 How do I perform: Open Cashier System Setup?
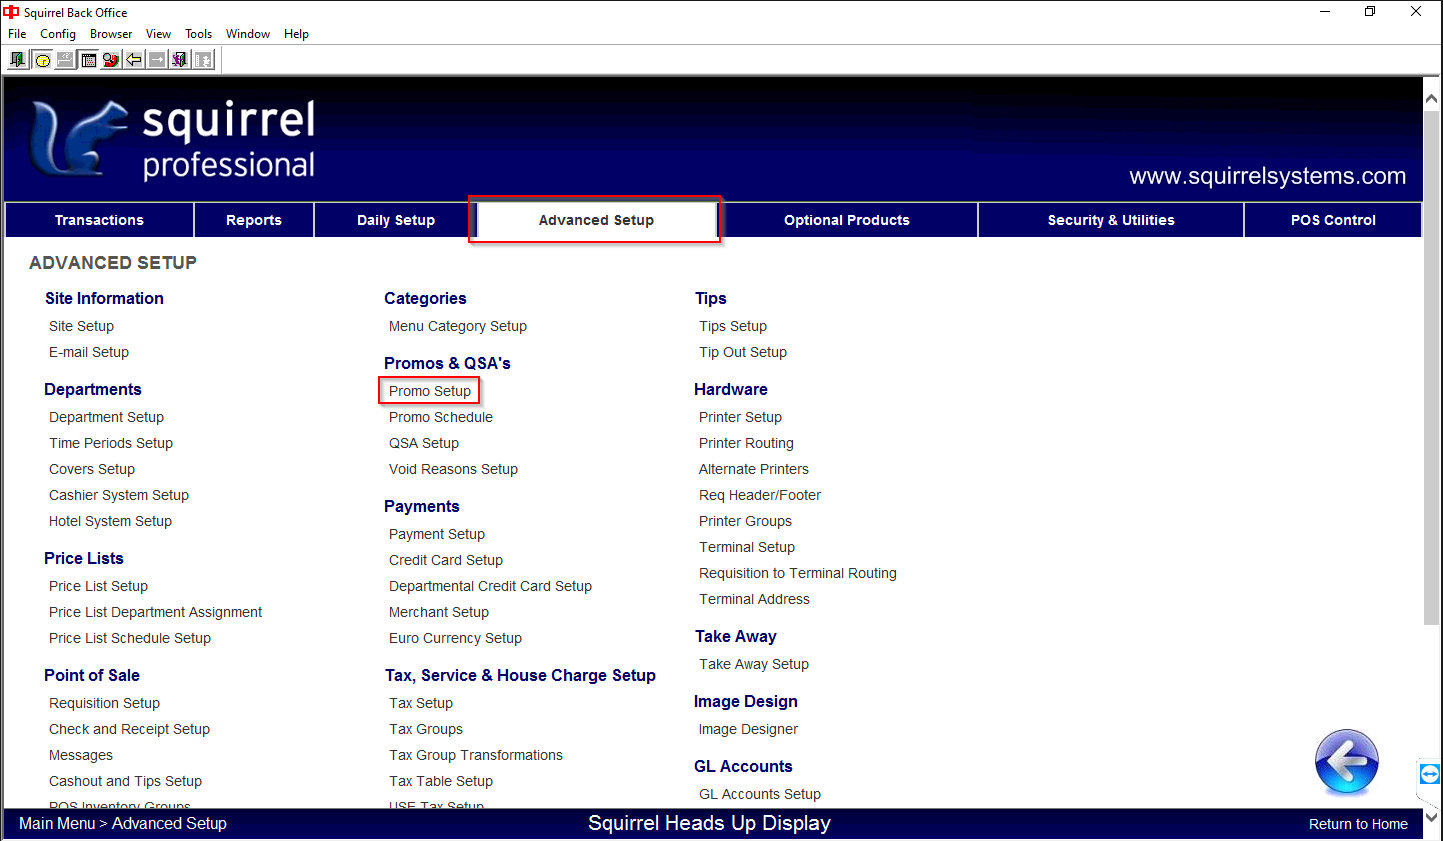(x=119, y=495)
